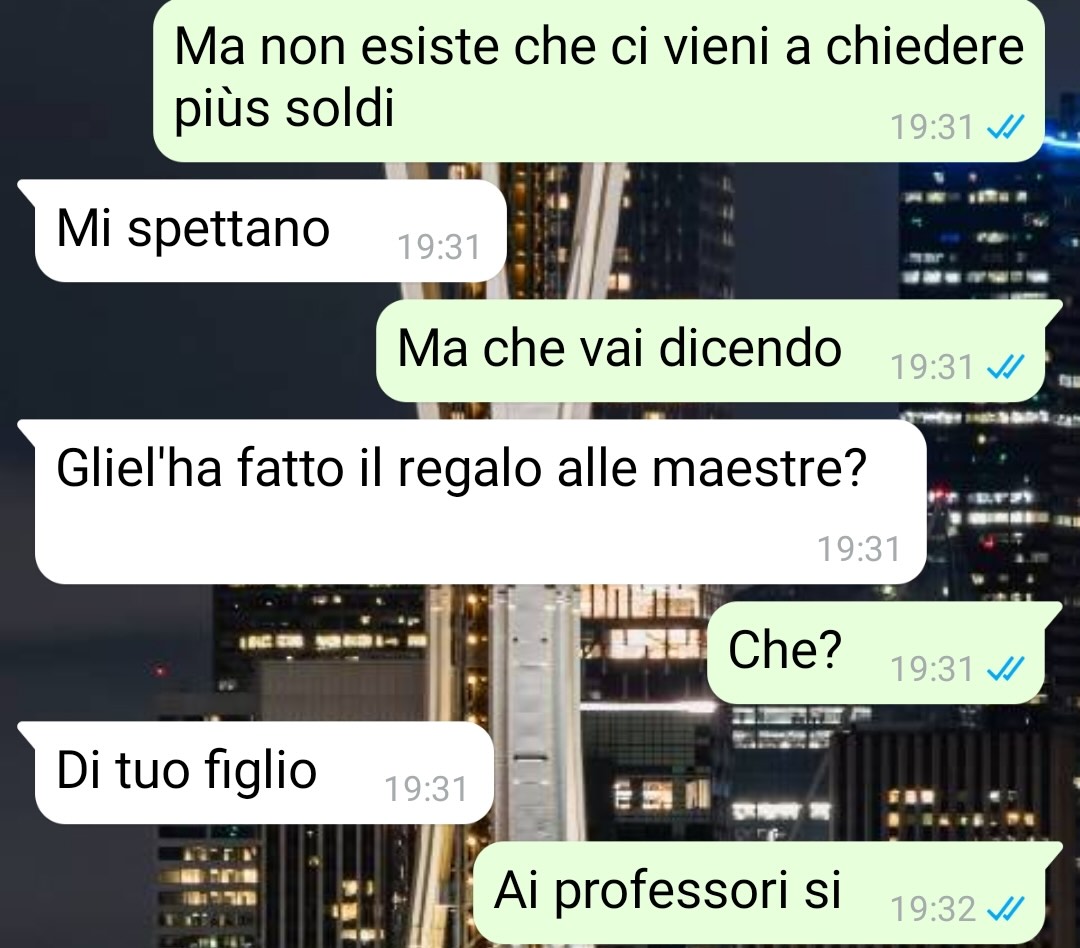Tap the time on 'Ma che vai dicendo'

pos(932,367)
